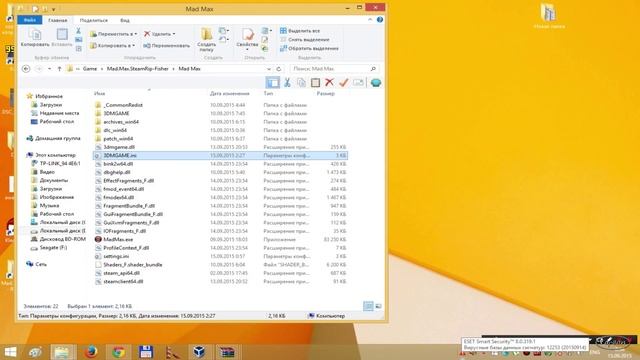Switch to the Вид ribbon tab
640x360 pixels.
(x=125, y=20)
